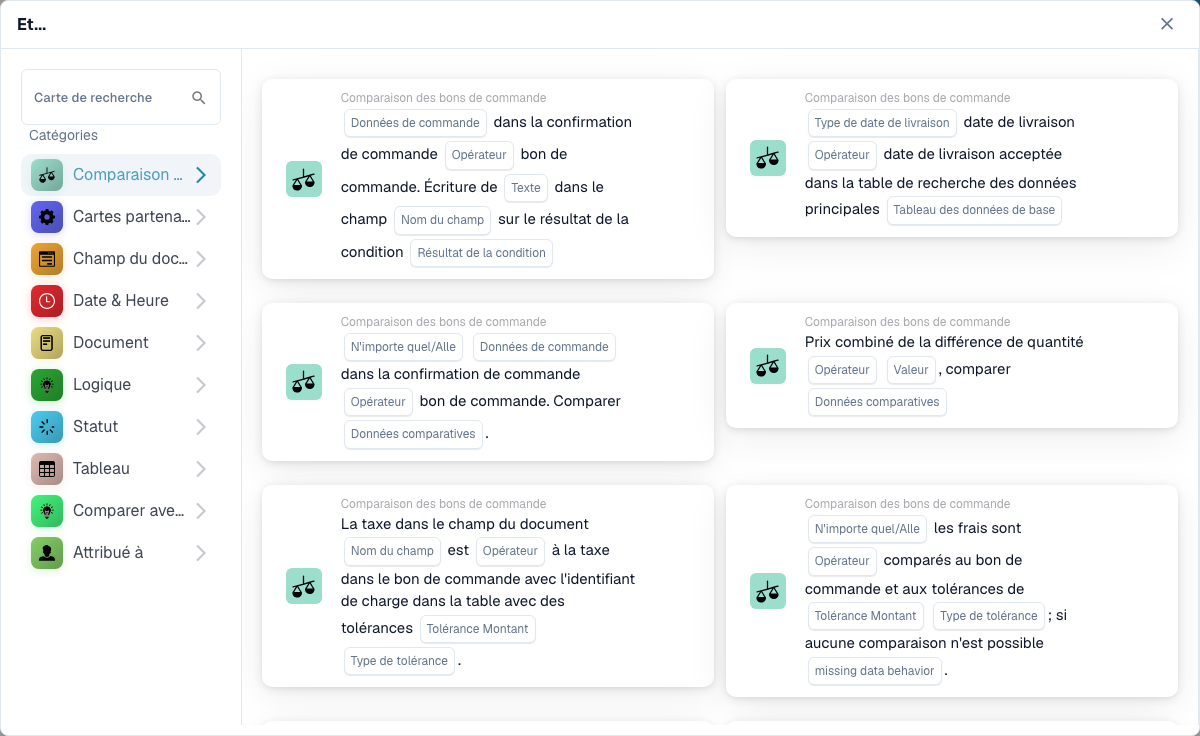This screenshot has height=736, width=1200.
Task: Open the Tableau category
Action: coord(121,469)
